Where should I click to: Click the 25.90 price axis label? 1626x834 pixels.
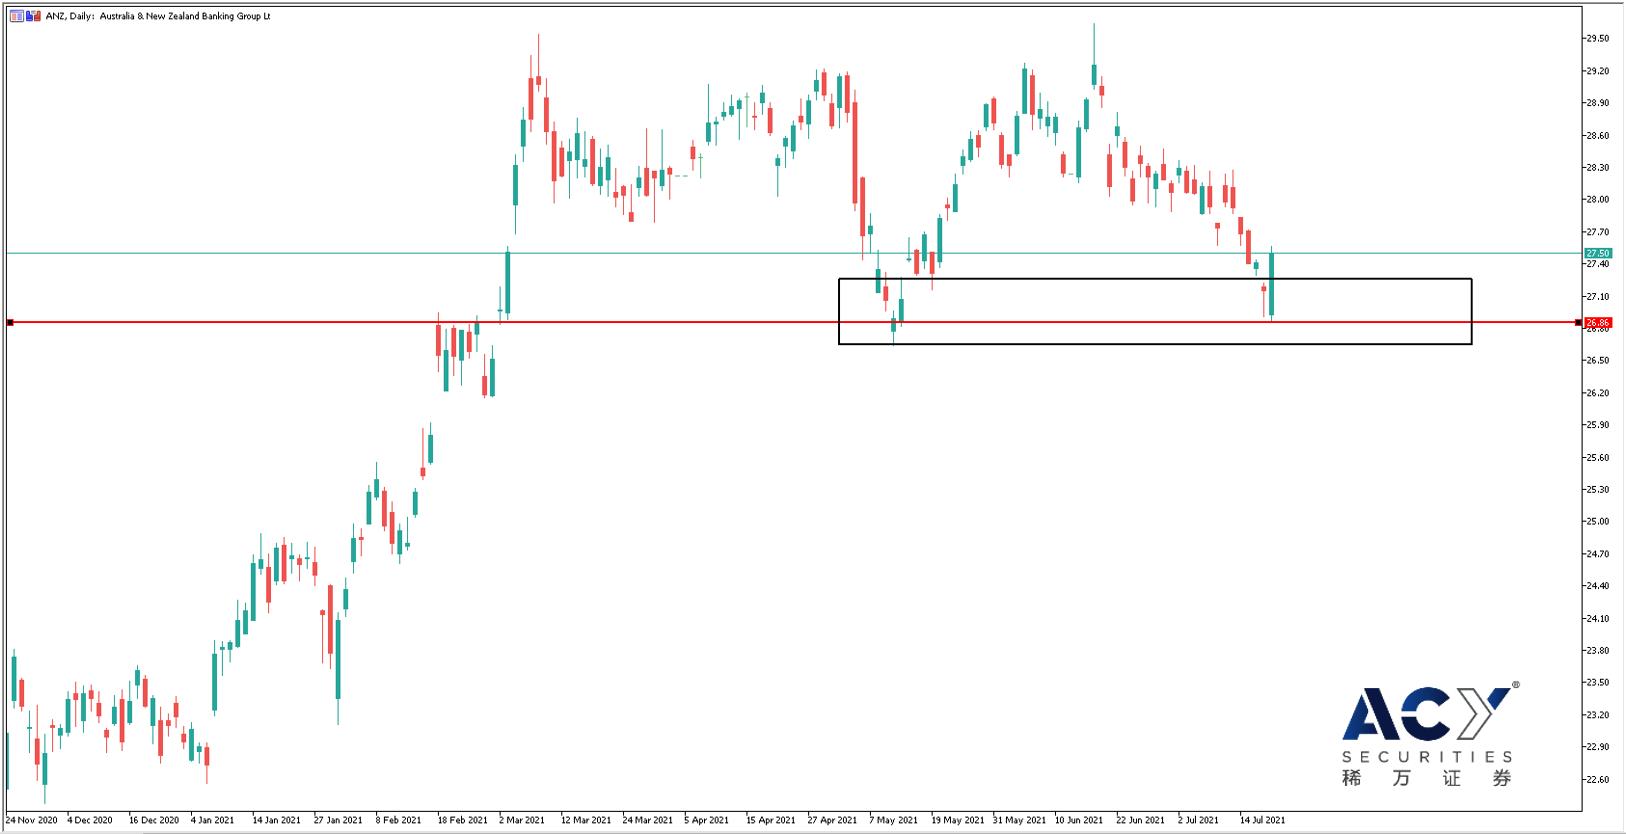tap(1597, 425)
